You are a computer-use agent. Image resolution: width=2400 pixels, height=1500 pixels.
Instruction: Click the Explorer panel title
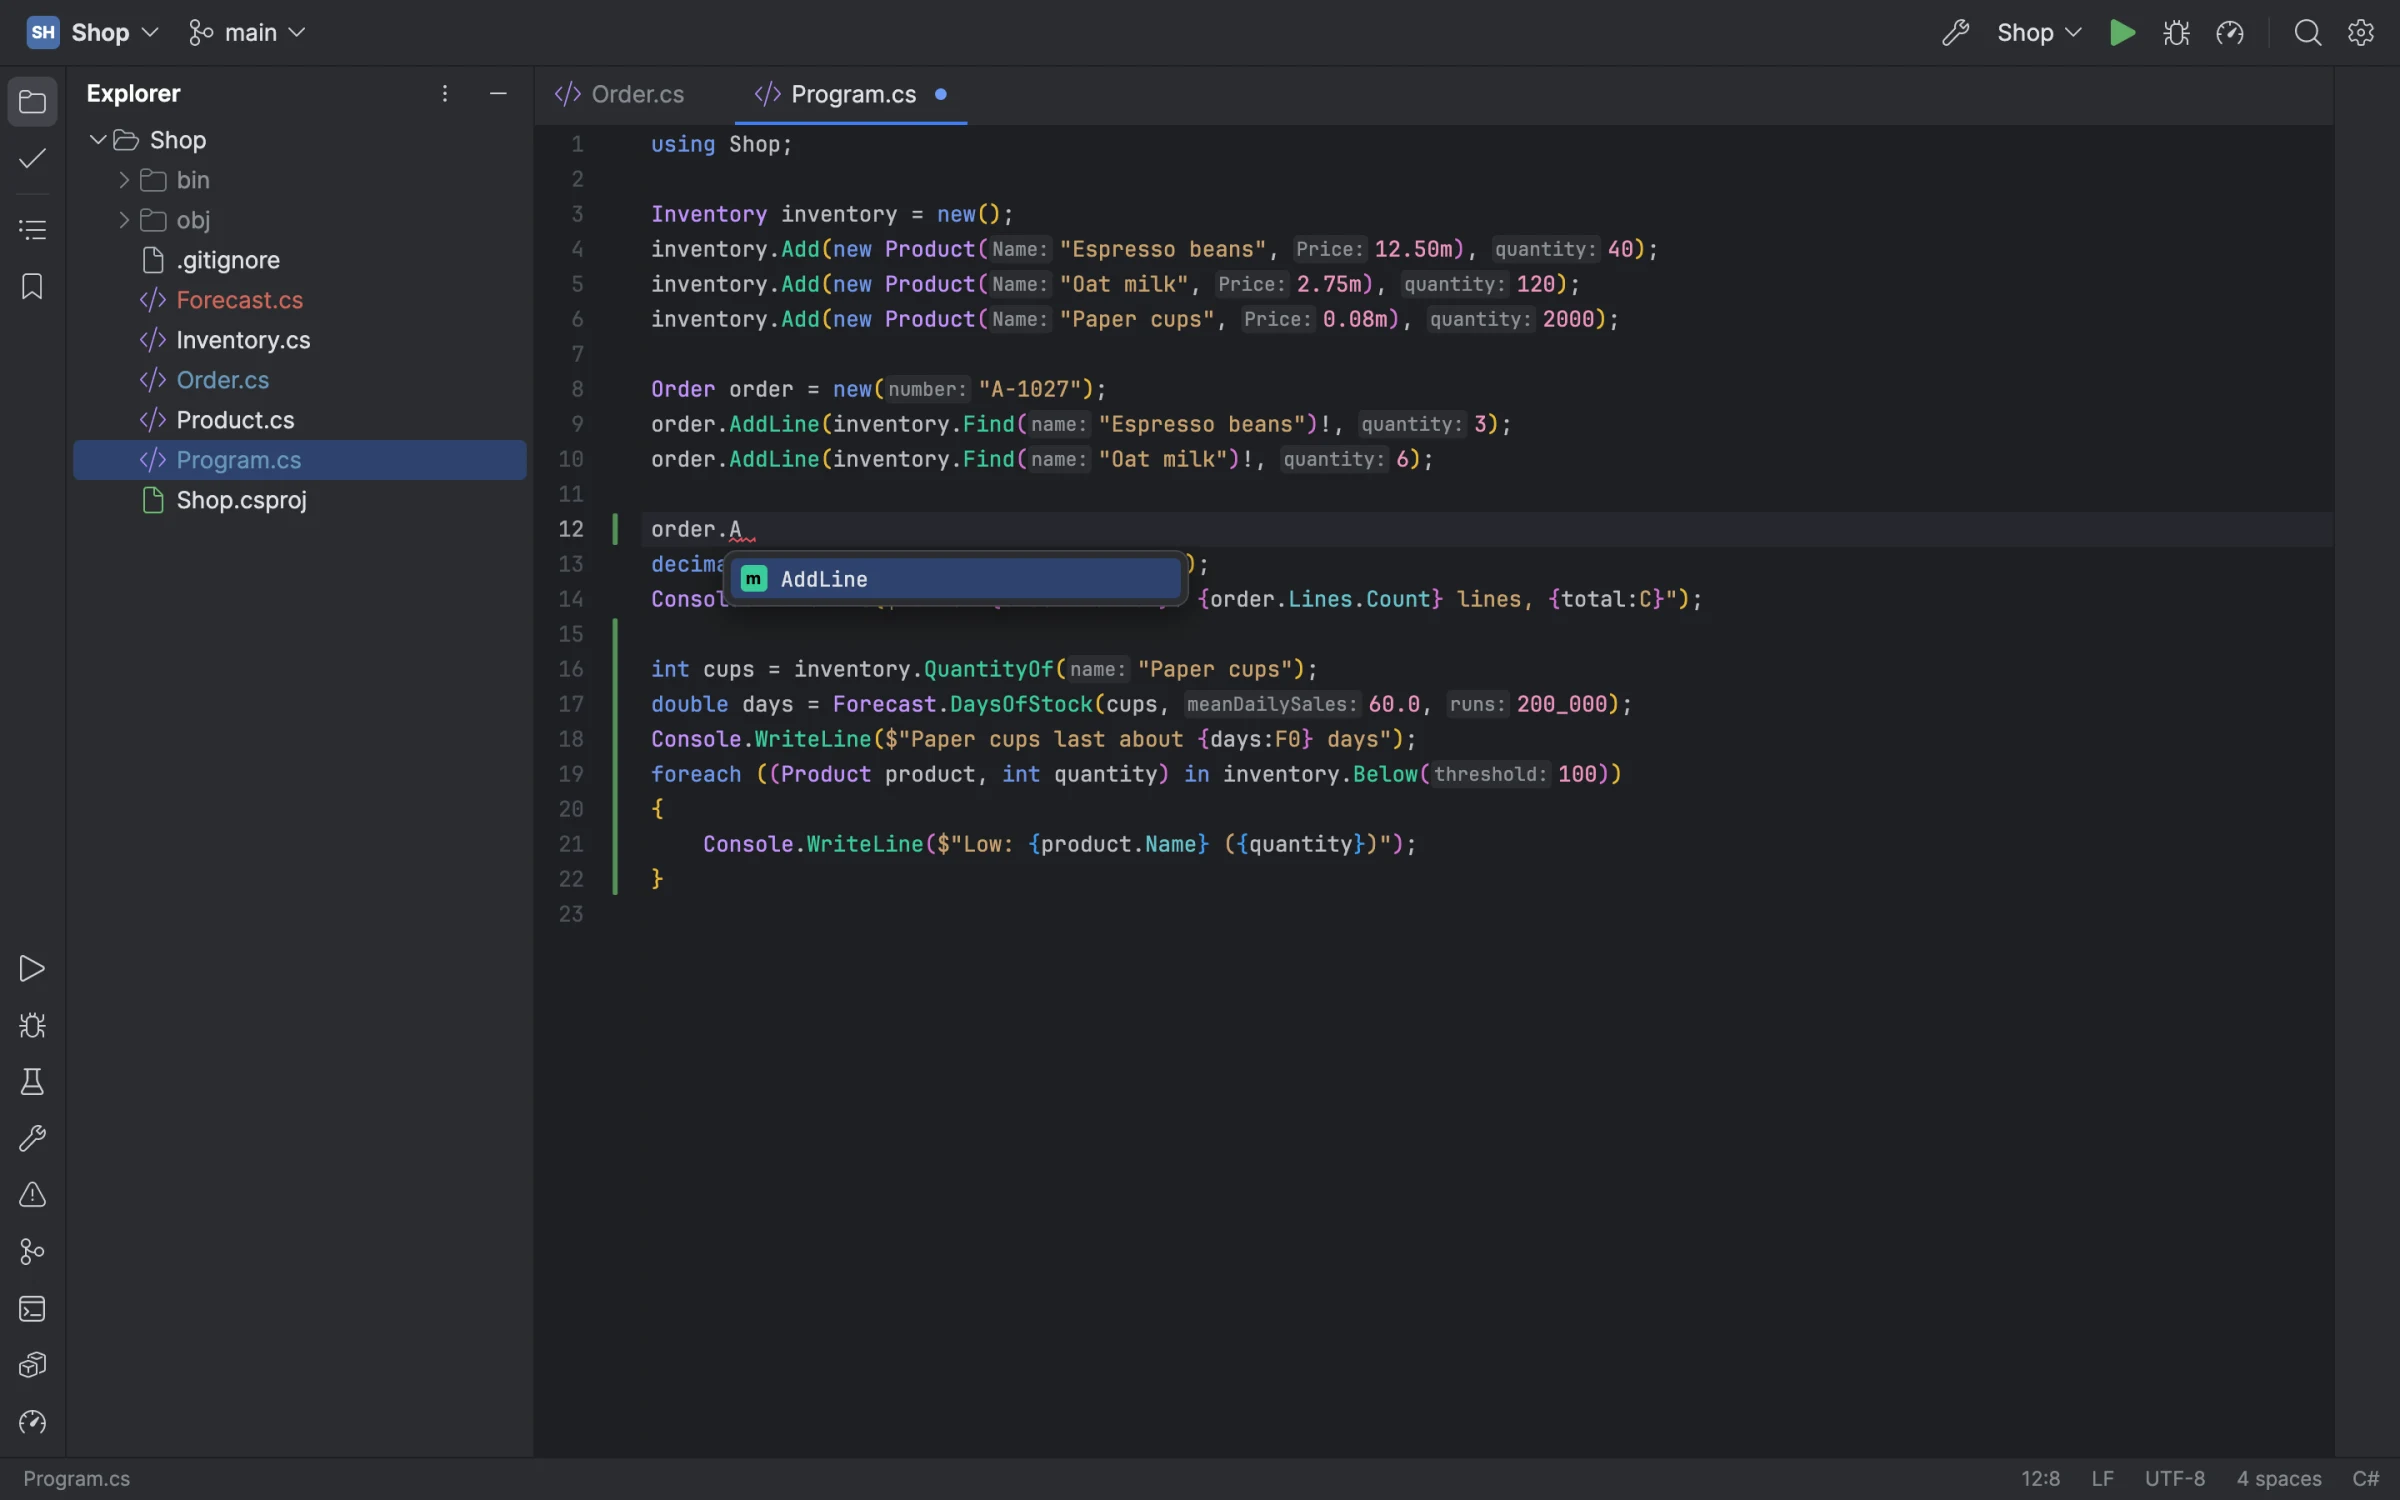pos(133,94)
